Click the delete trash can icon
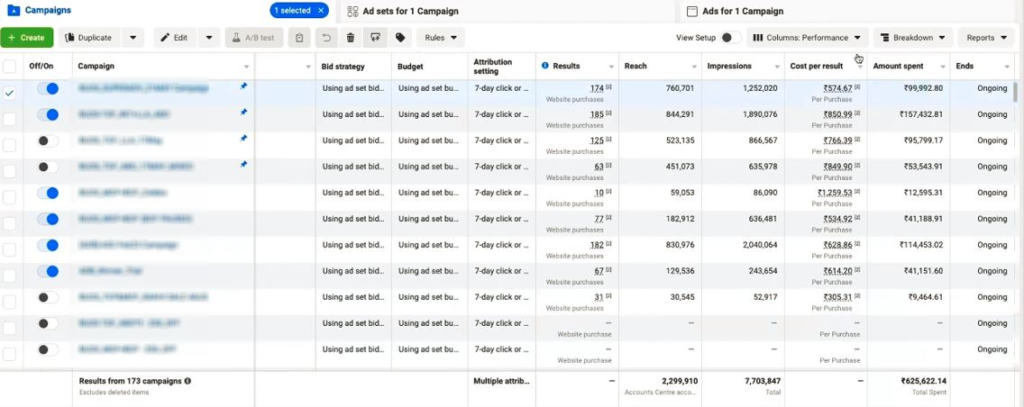Viewport: 1024px width, 407px height. click(x=350, y=38)
